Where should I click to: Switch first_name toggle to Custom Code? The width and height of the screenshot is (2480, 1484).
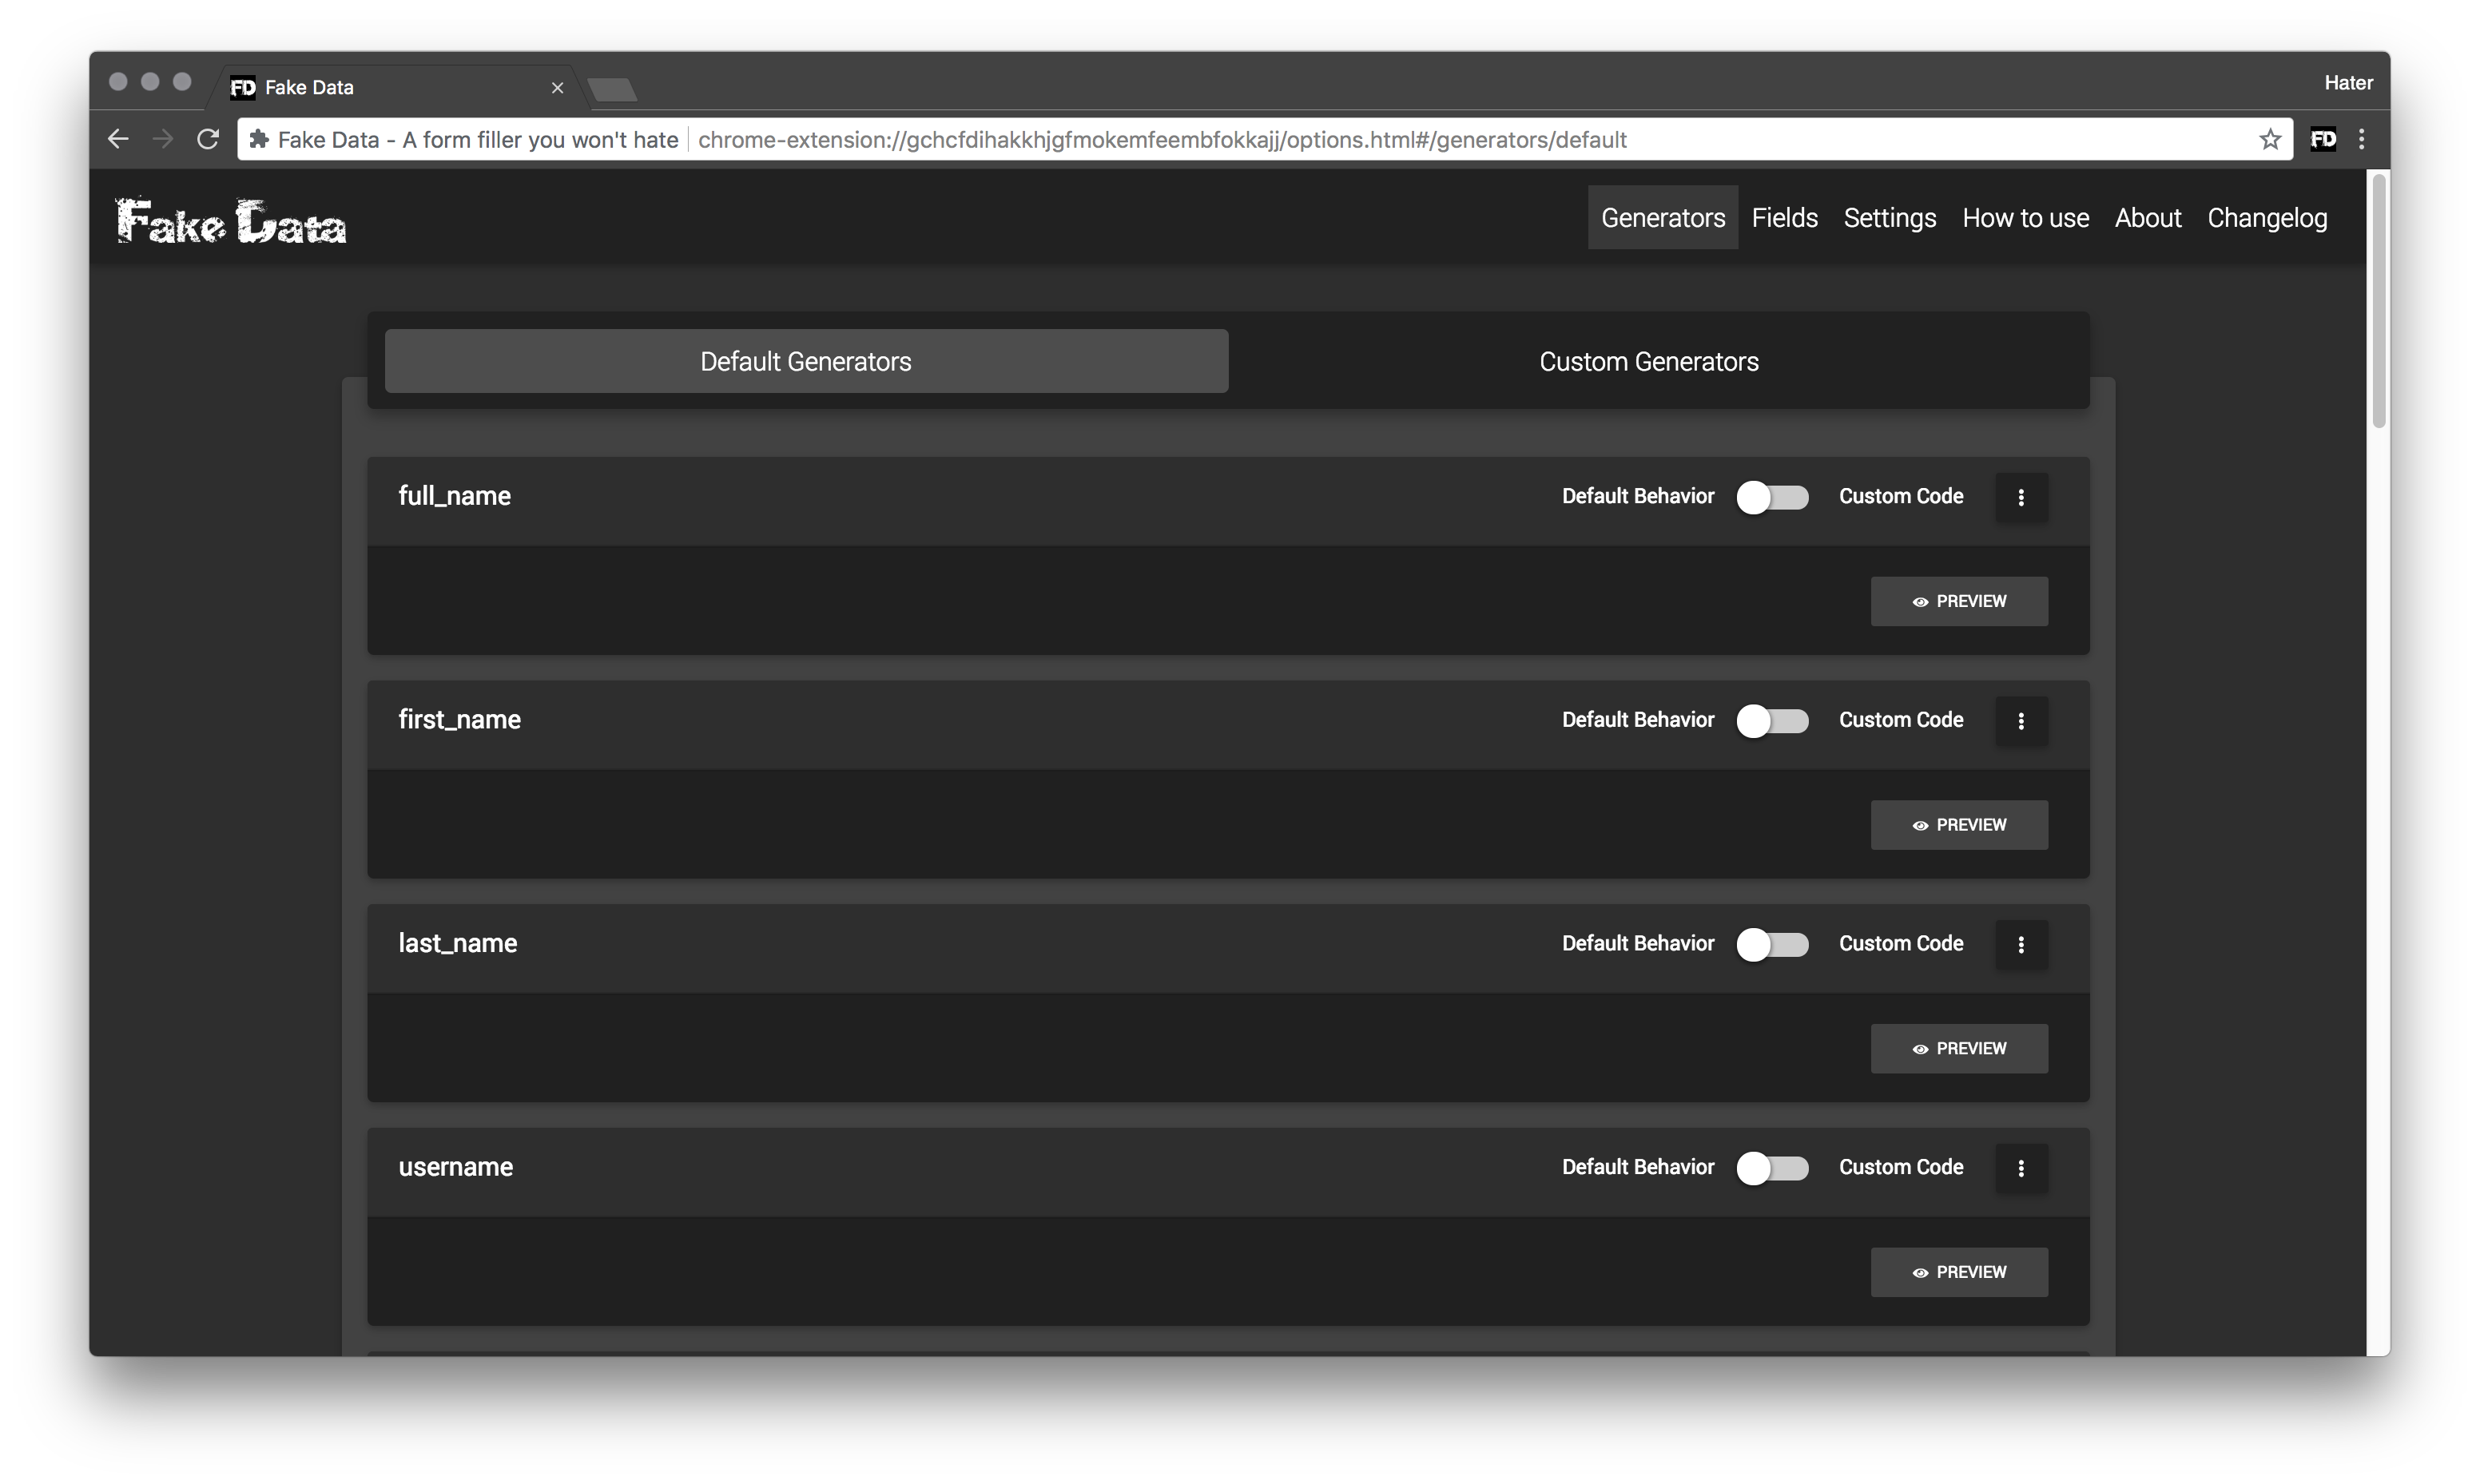(x=1772, y=721)
